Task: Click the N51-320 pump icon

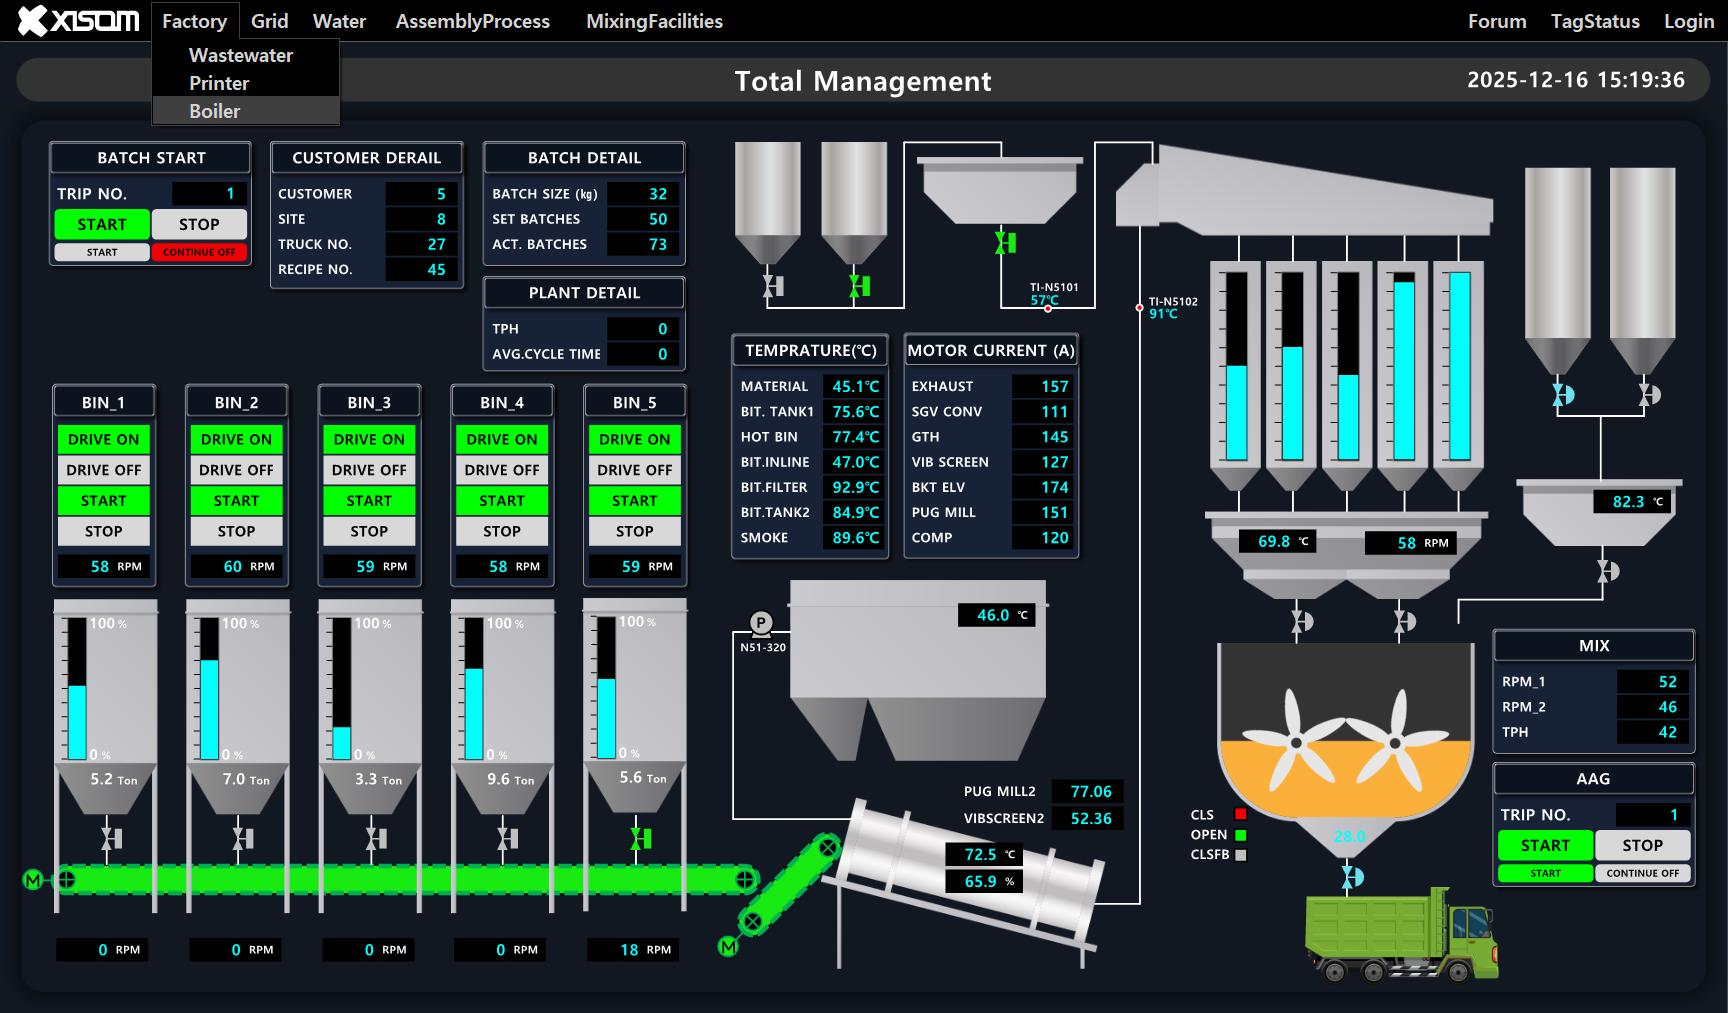Action: point(761,623)
